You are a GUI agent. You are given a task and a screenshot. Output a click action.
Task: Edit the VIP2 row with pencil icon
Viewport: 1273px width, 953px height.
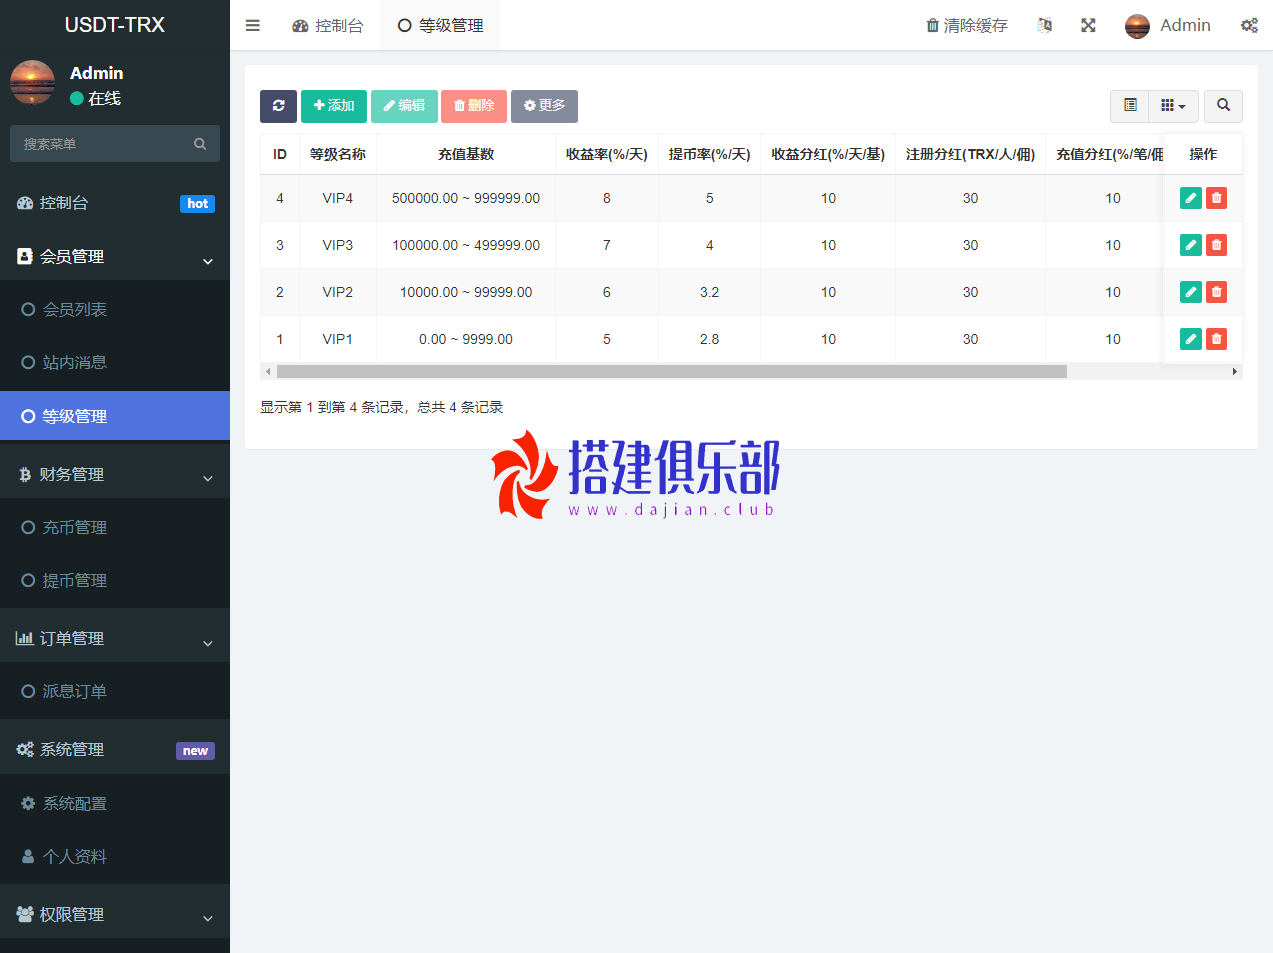(x=1191, y=292)
